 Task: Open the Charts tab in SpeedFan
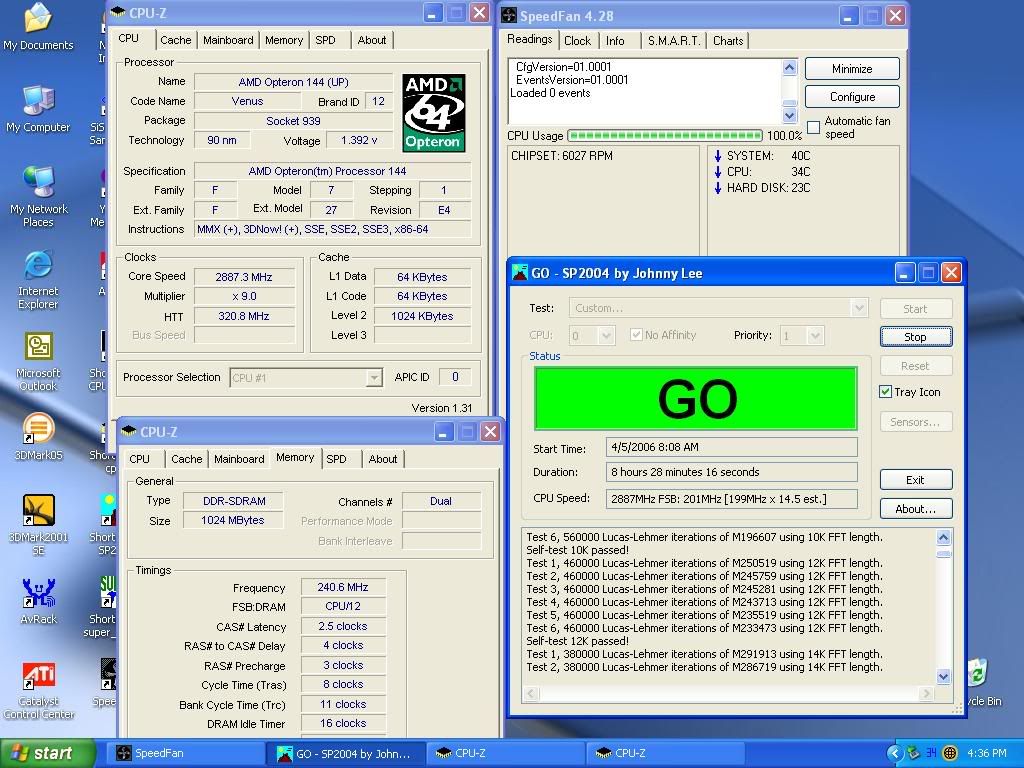coord(728,41)
